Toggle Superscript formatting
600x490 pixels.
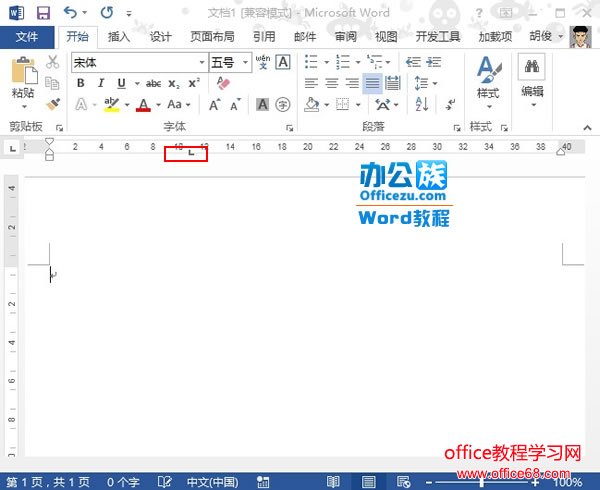coord(194,83)
